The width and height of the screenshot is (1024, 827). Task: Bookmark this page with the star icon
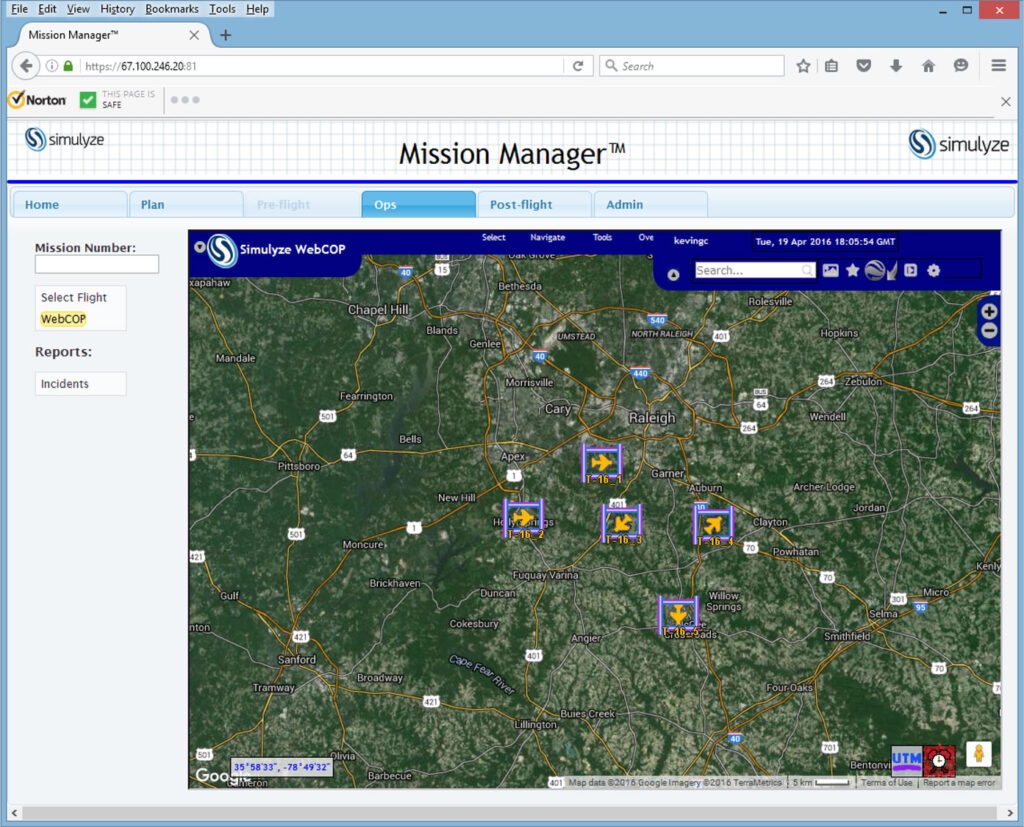(803, 66)
